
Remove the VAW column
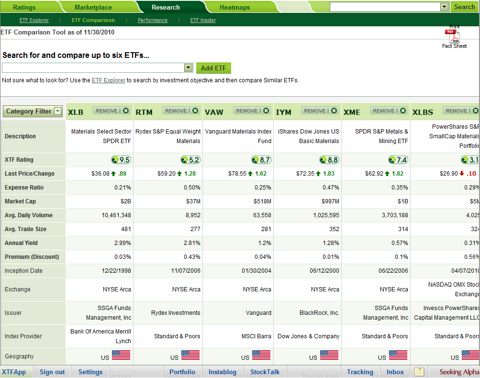pyautogui.click(x=252, y=111)
